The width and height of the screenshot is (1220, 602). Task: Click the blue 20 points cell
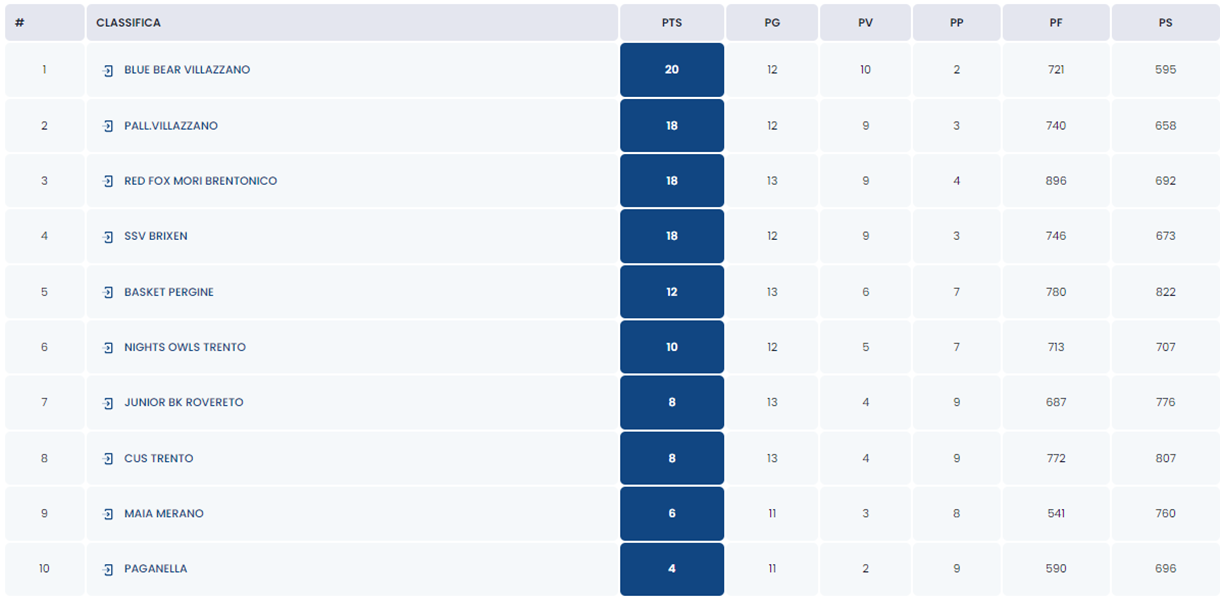[672, 70]
